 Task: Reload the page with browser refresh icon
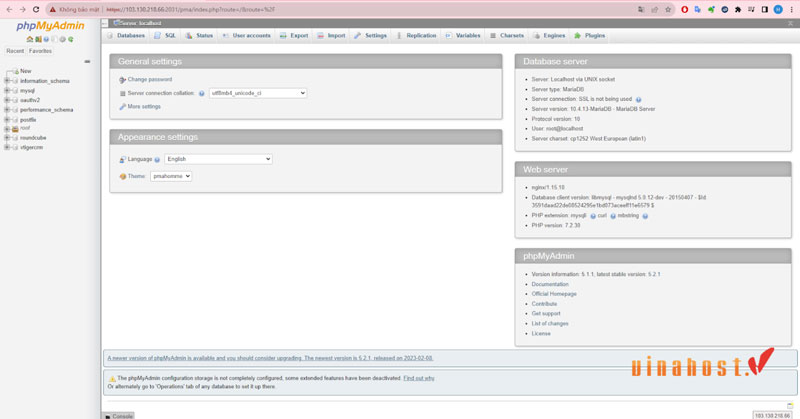tap(36, 10)
